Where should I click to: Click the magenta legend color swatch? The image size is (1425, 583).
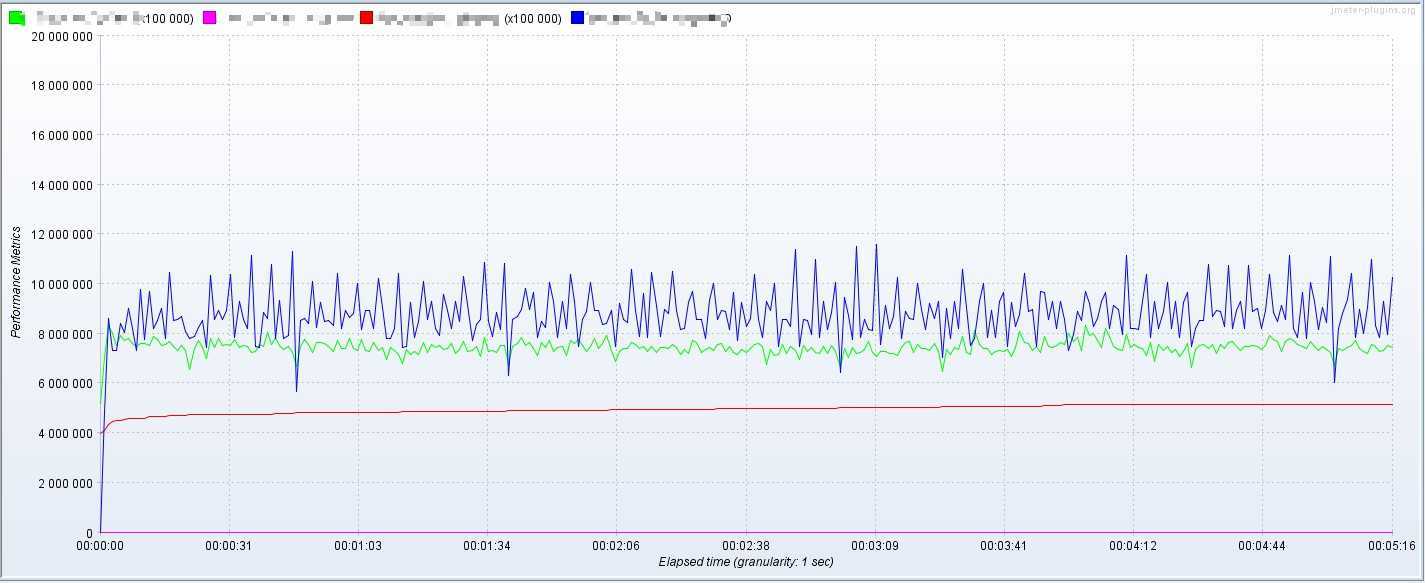pos(209,18)
